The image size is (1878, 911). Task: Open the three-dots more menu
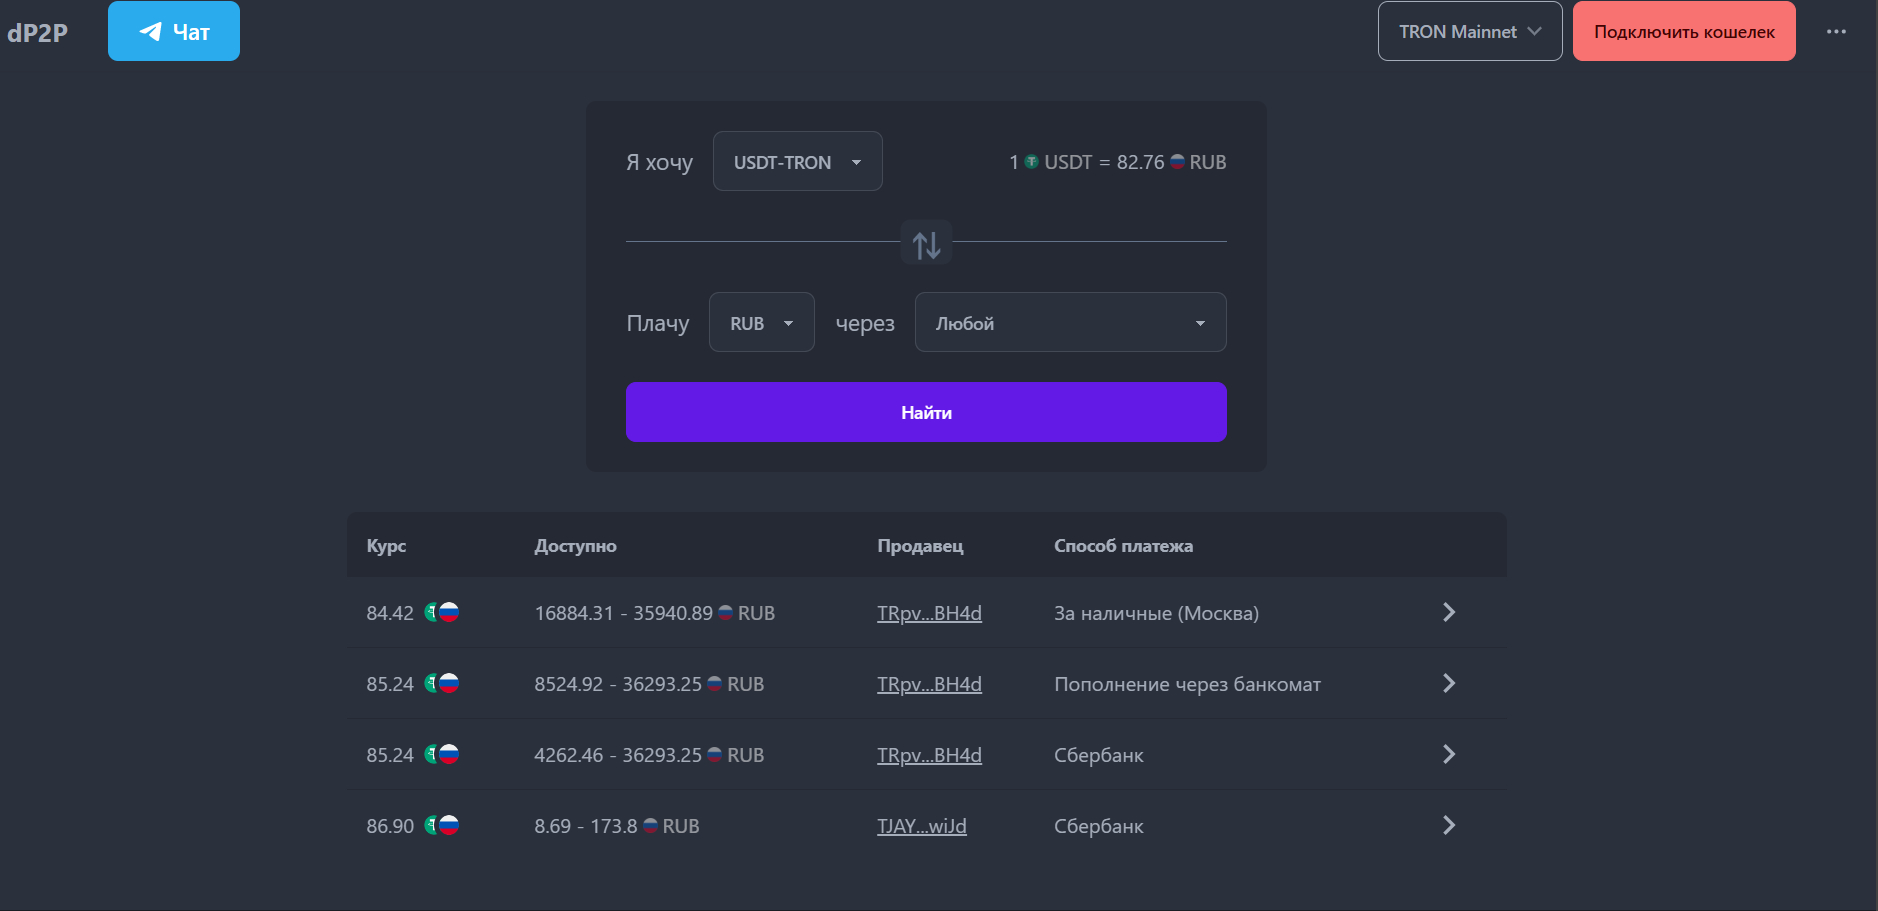click(x=1836, y=31)
